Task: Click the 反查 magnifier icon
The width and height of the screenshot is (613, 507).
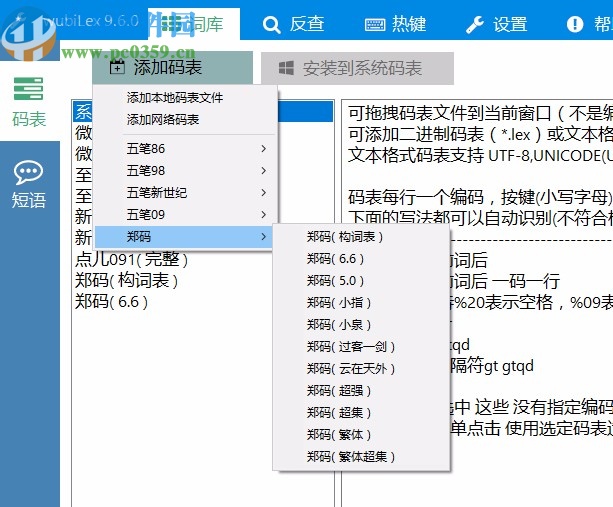Action: [271, 25]
